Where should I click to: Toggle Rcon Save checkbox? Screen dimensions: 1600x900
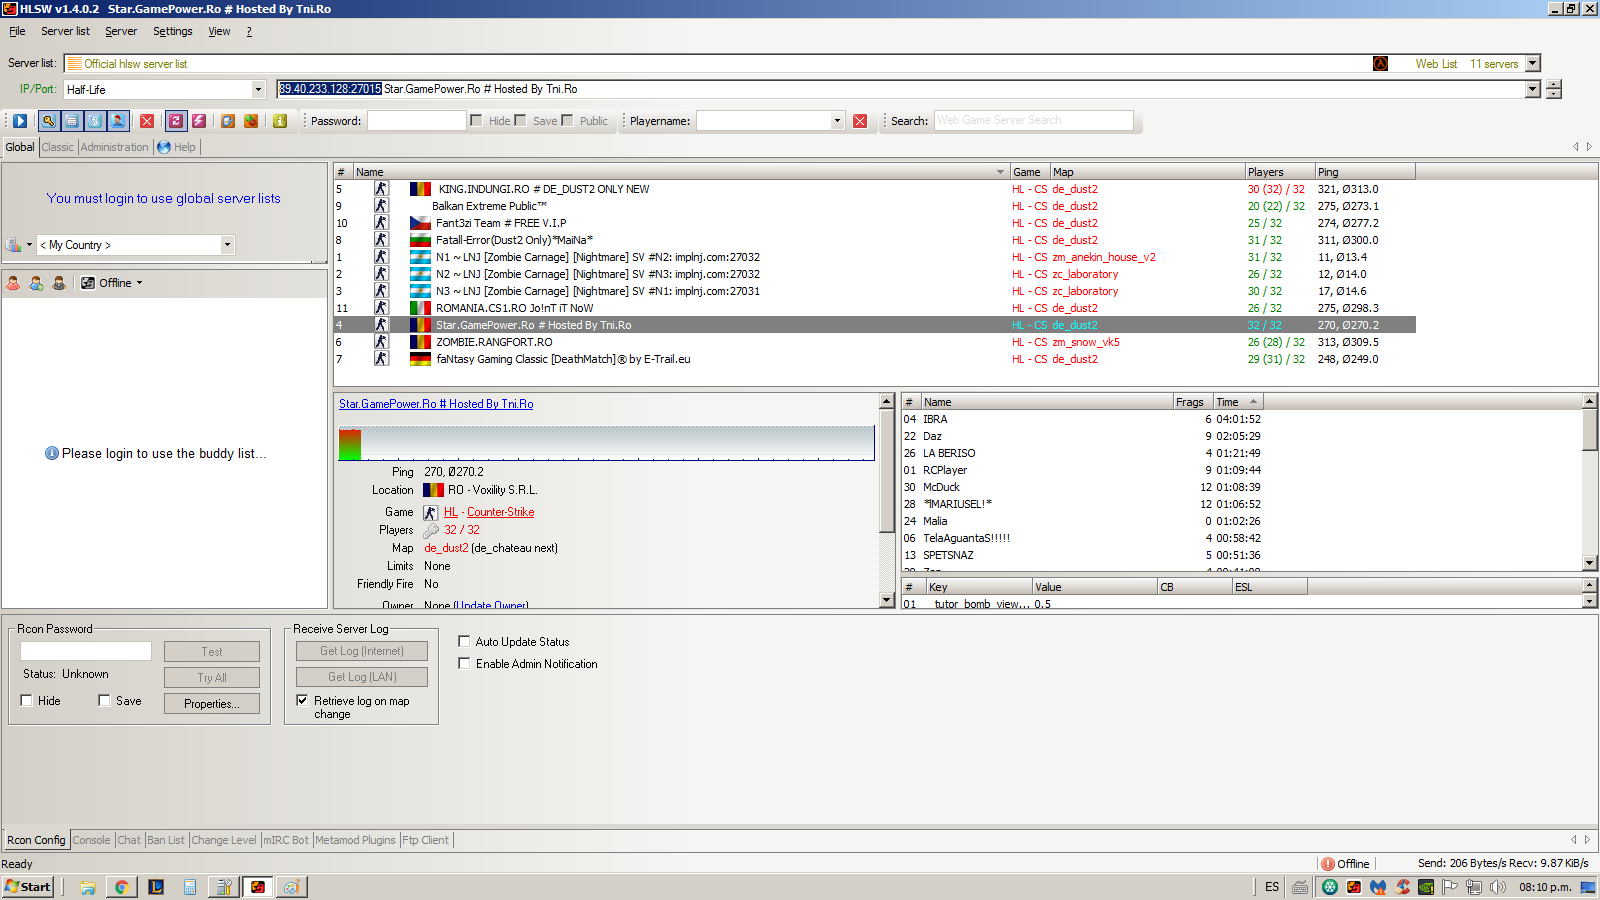point(104,700)
